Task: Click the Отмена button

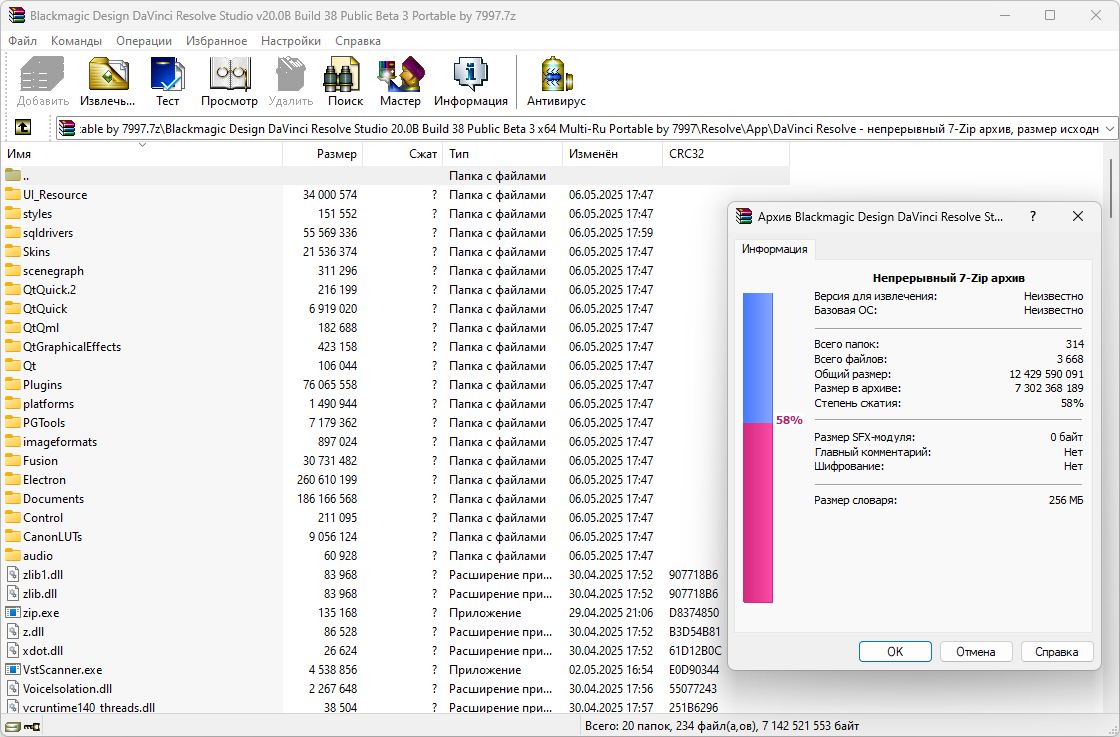Action: (x=976, y=651)
